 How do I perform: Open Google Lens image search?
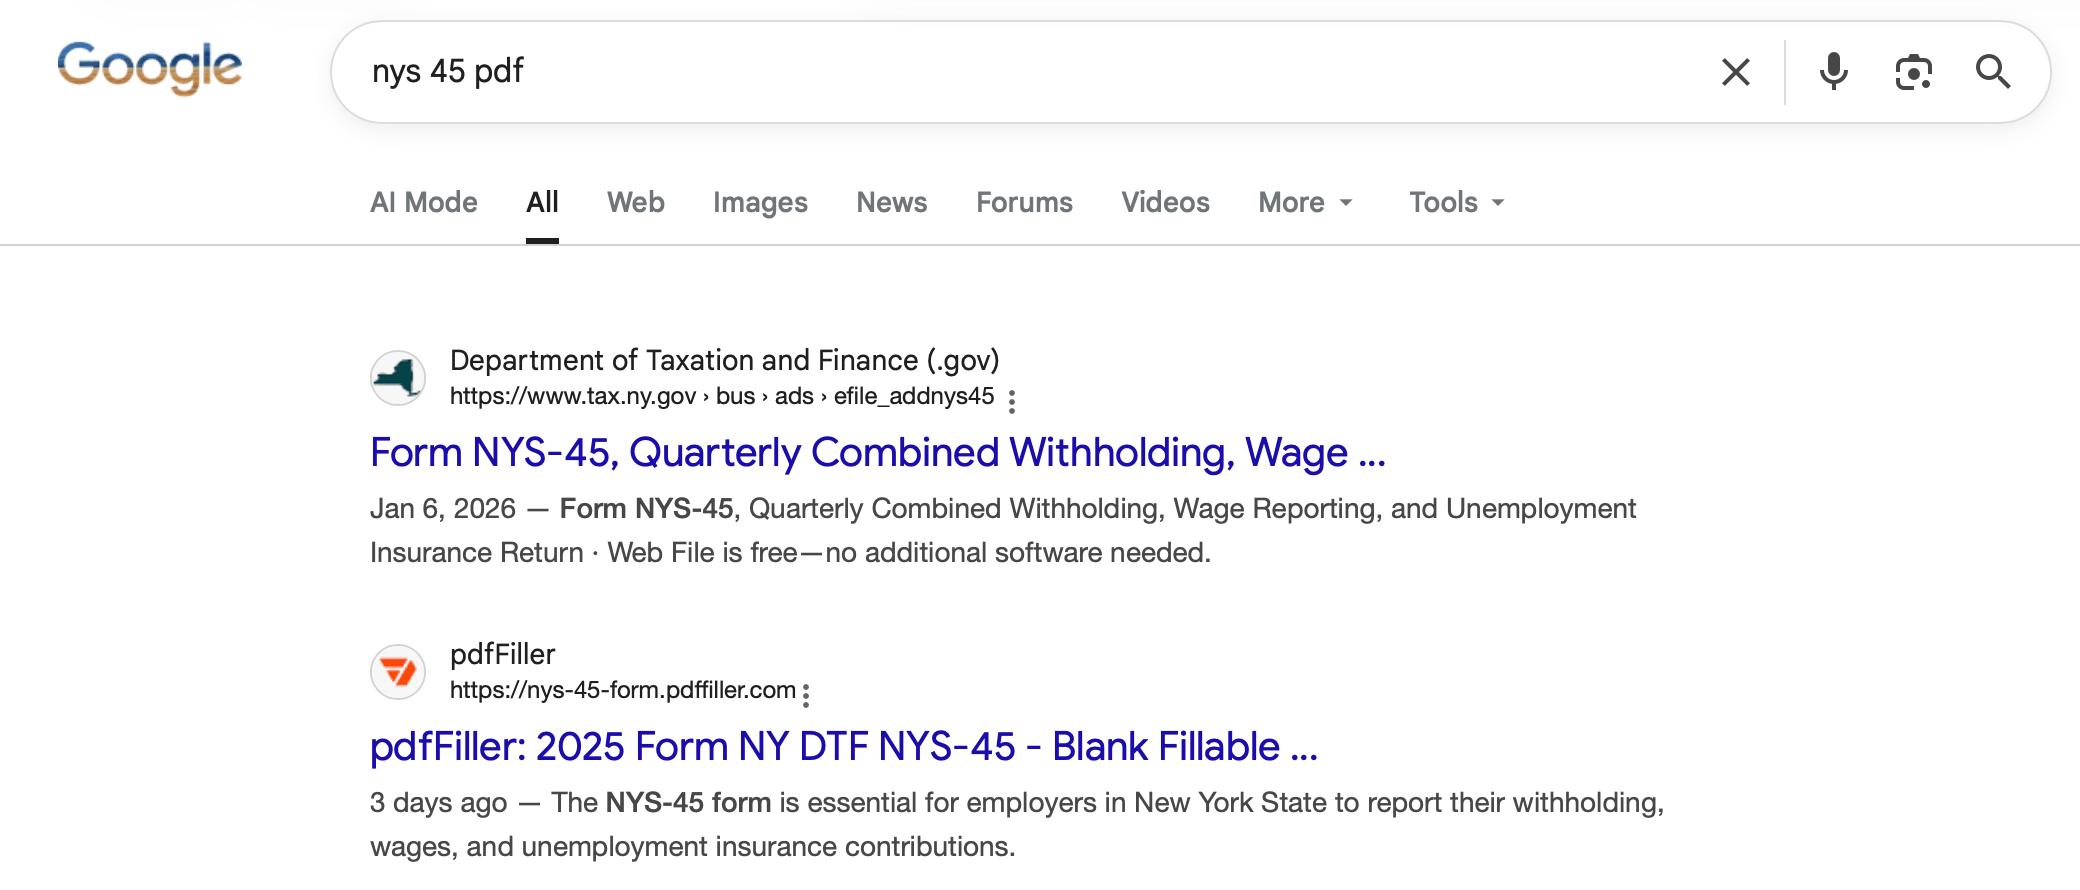[1914, 72]
